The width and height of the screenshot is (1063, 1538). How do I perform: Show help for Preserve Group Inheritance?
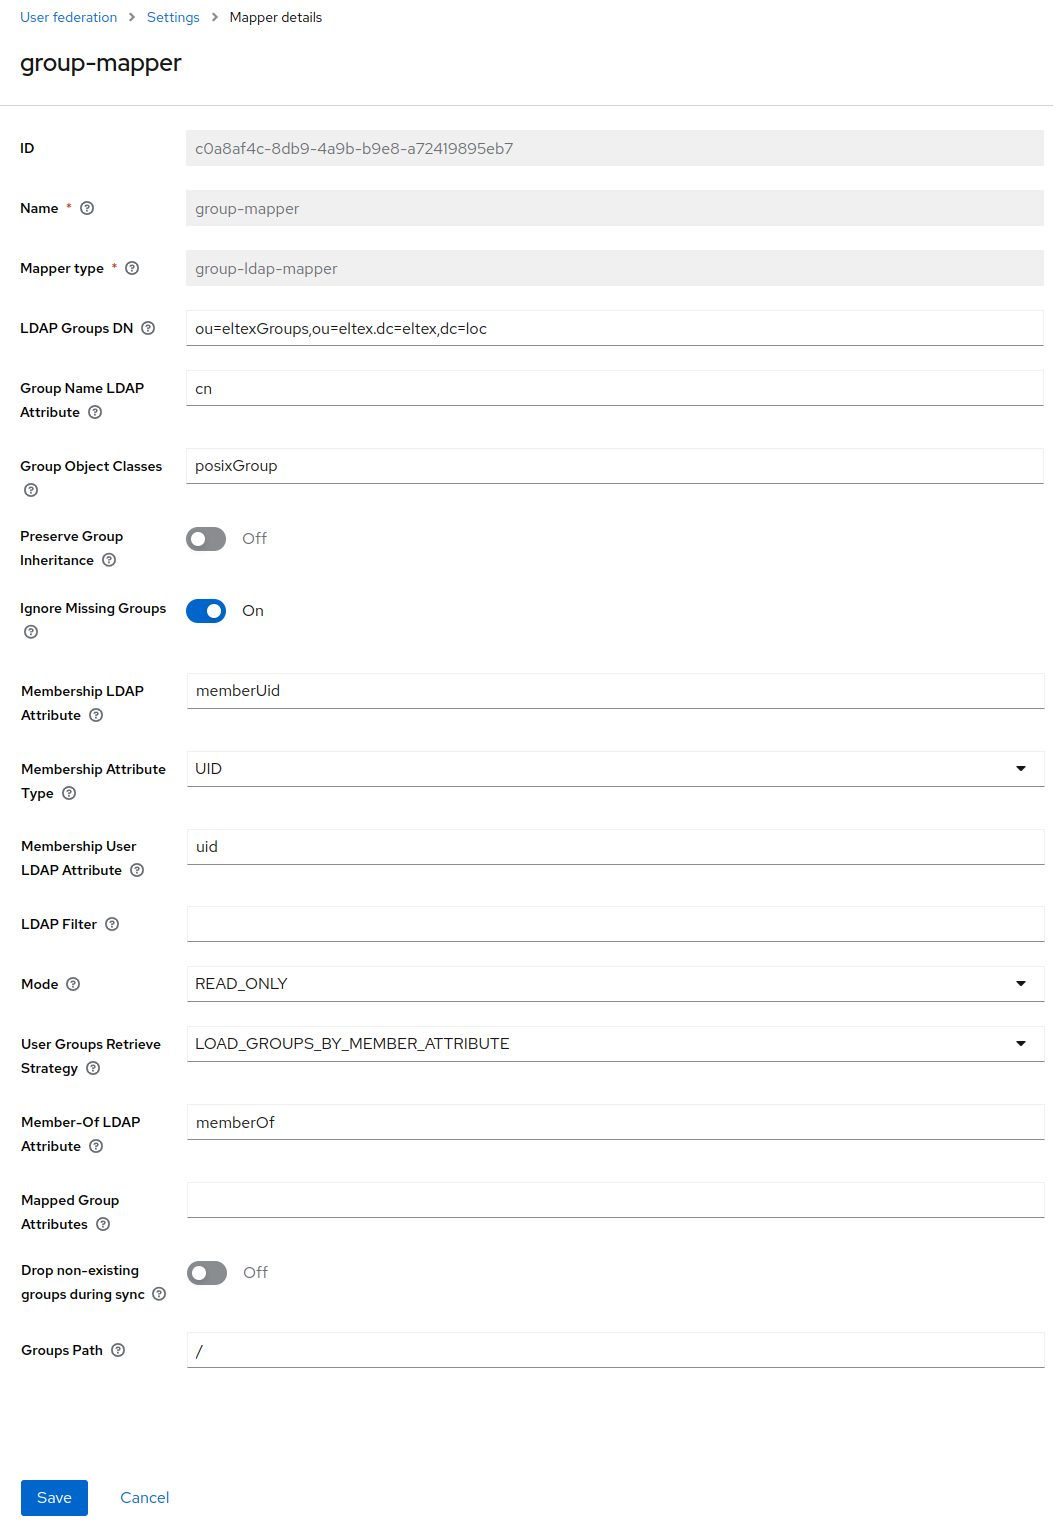pos(109,560)
